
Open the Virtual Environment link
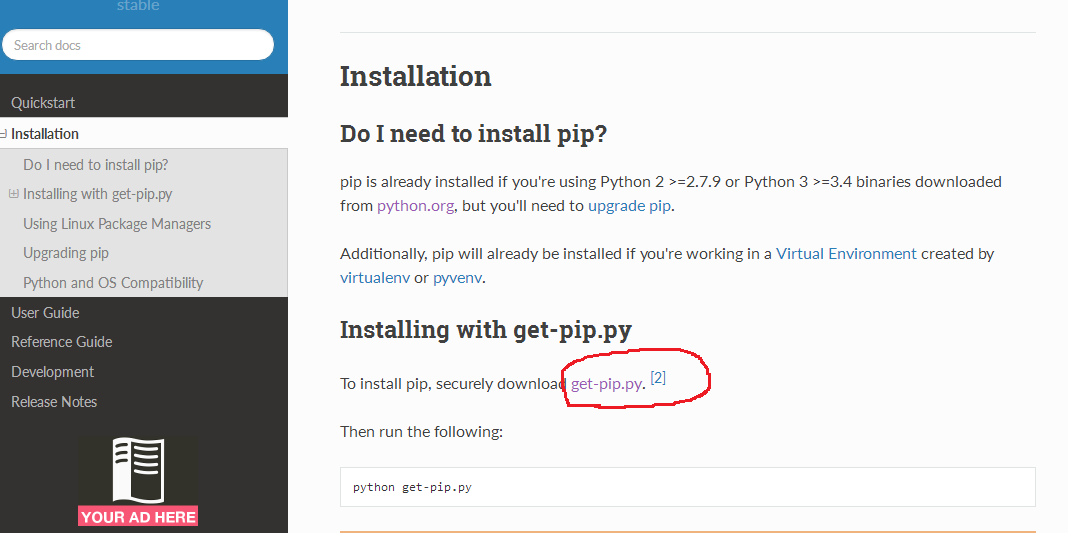[x=846, y=254]
